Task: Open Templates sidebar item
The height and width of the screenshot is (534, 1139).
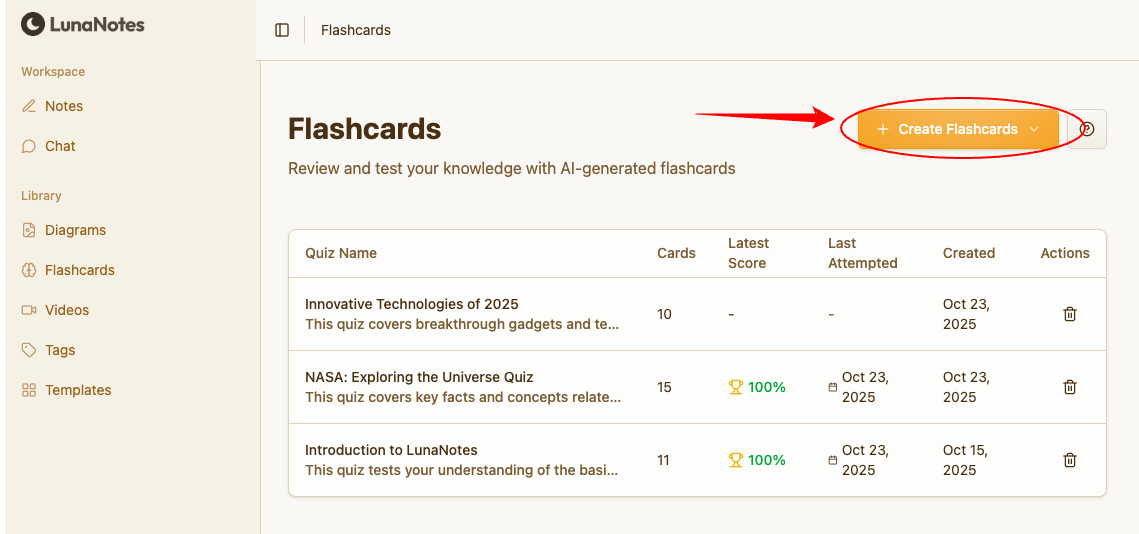Action: (x=78, y=390)
